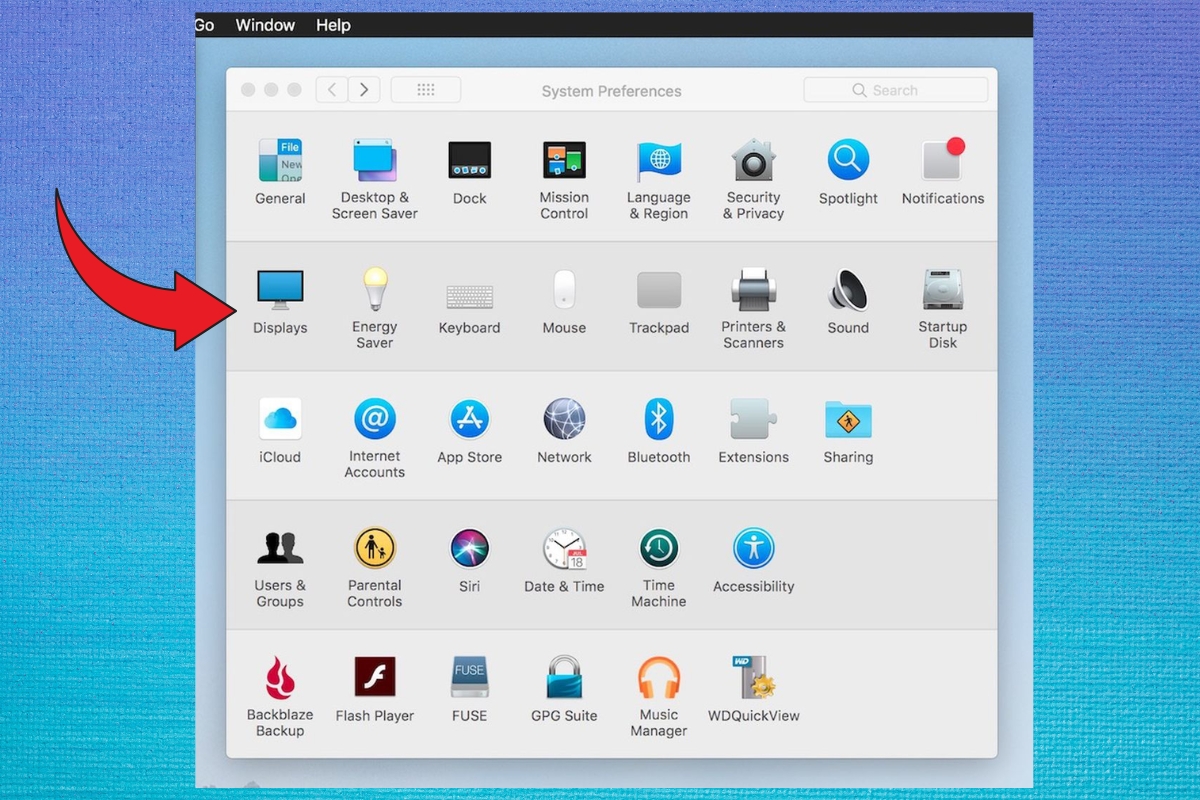Open the Flash Player preferences pane
1200x800 pixels.
[x=375, y=690]
